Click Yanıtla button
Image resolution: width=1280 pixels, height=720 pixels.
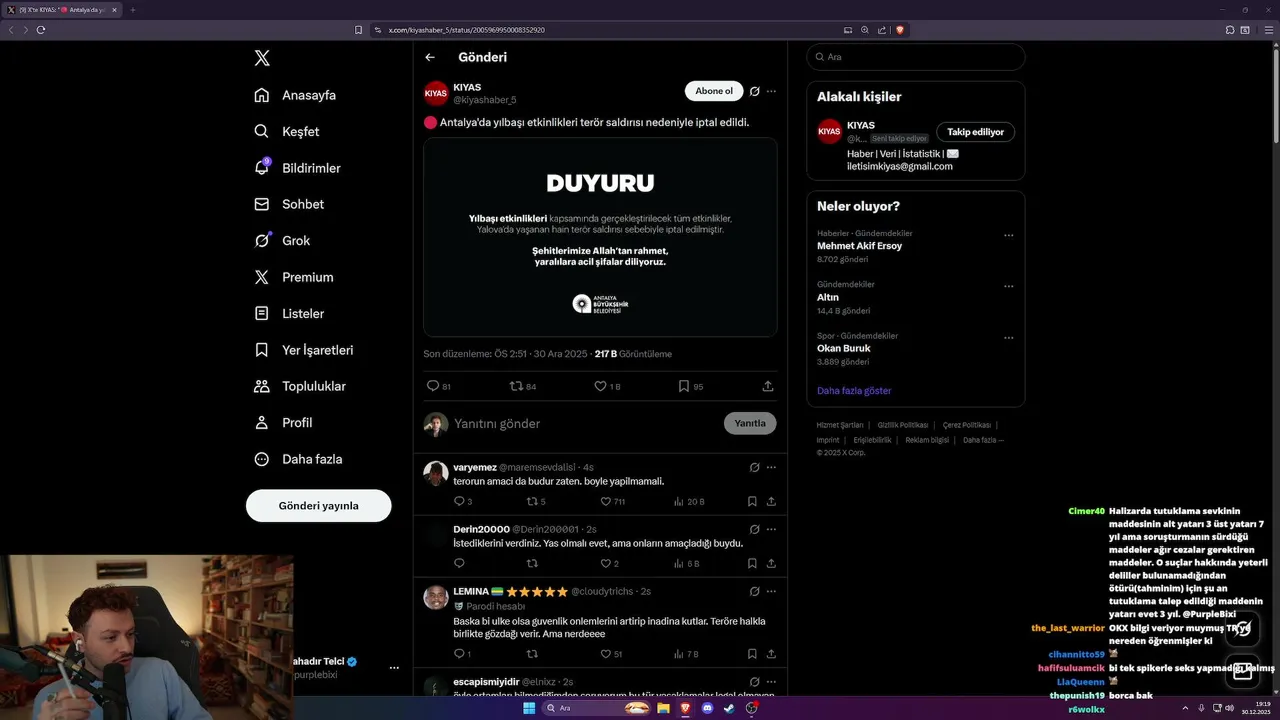[750, 423]
